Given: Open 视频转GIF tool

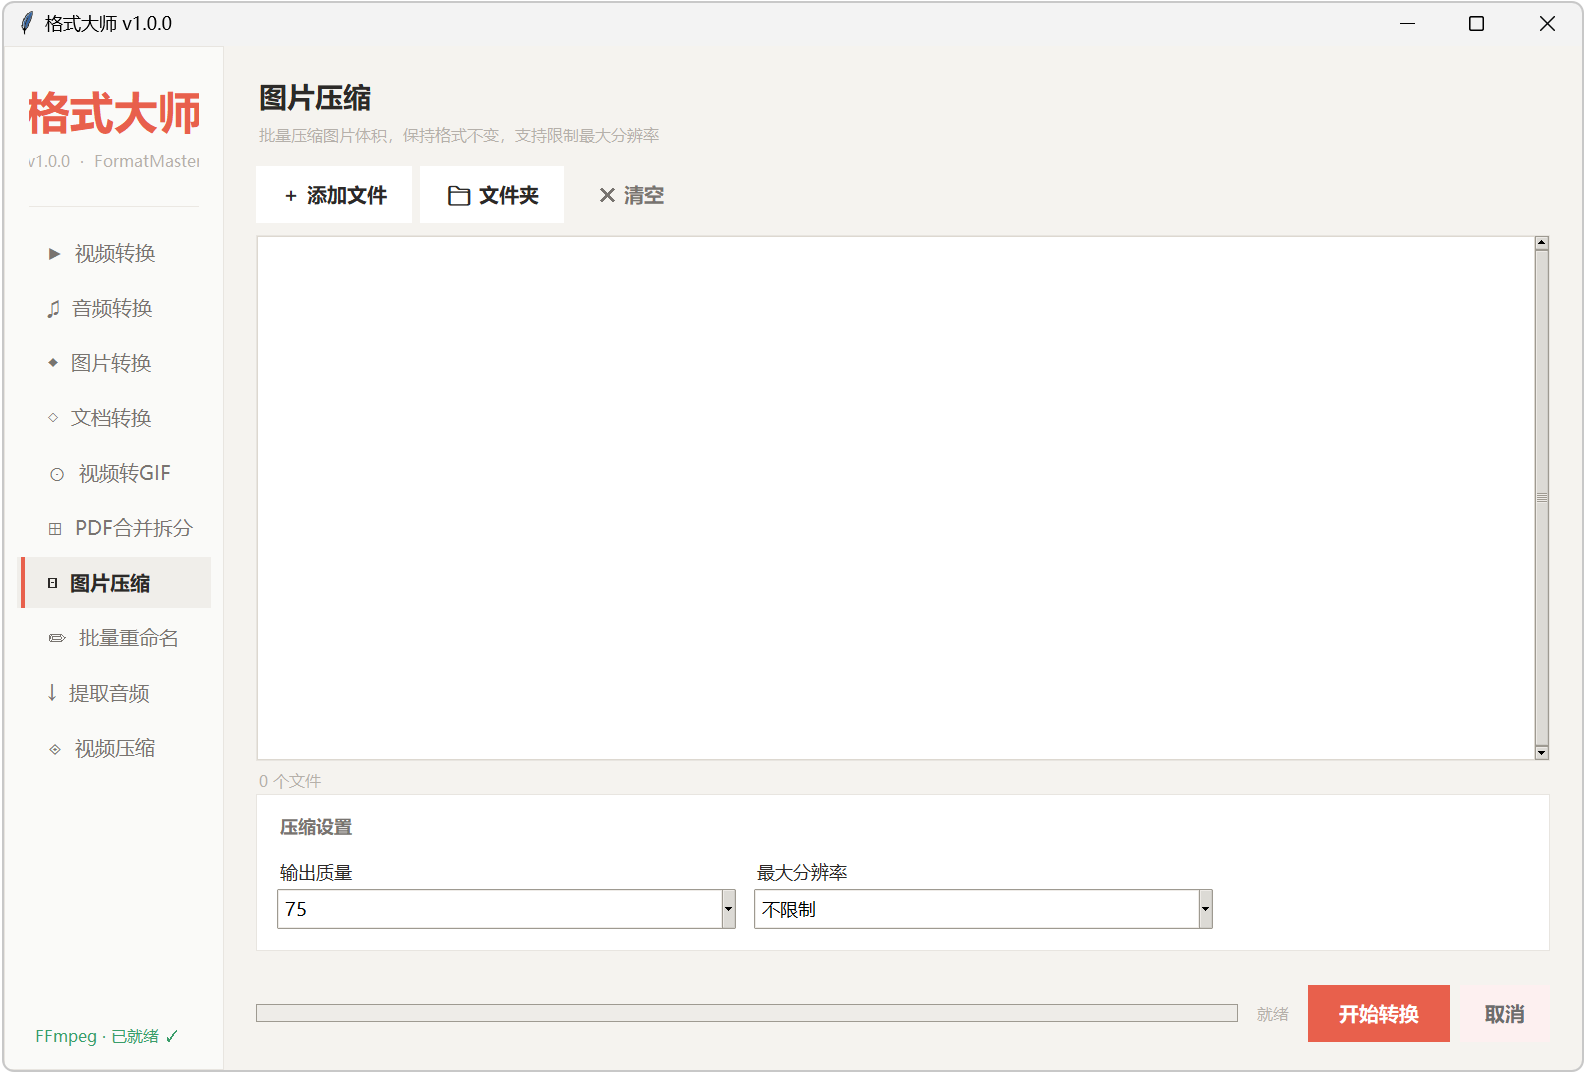Looking at the screenshot, I should coord(116,473).
